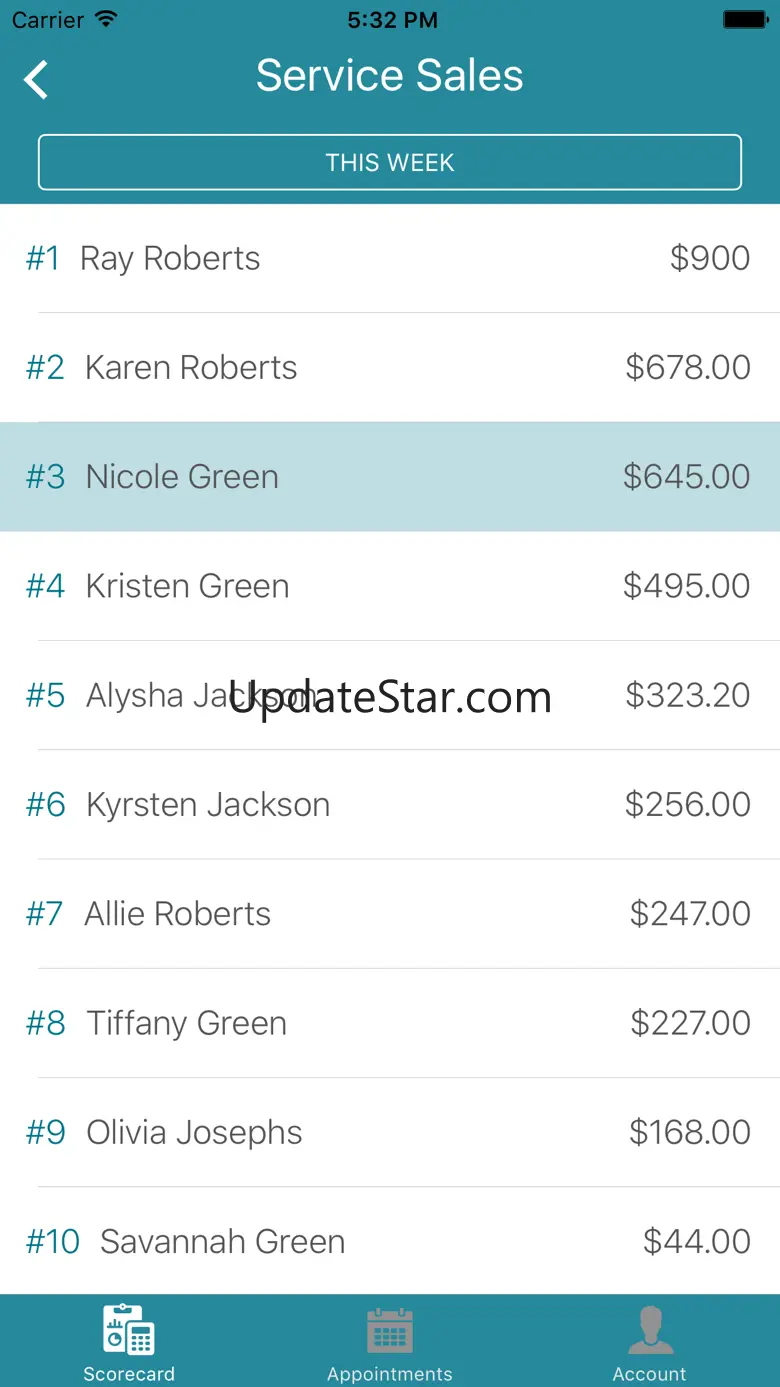Screen dimensions: 780x1387
Task: Select Kyrsten Jackson's row
Action: [x=390, y=804]
